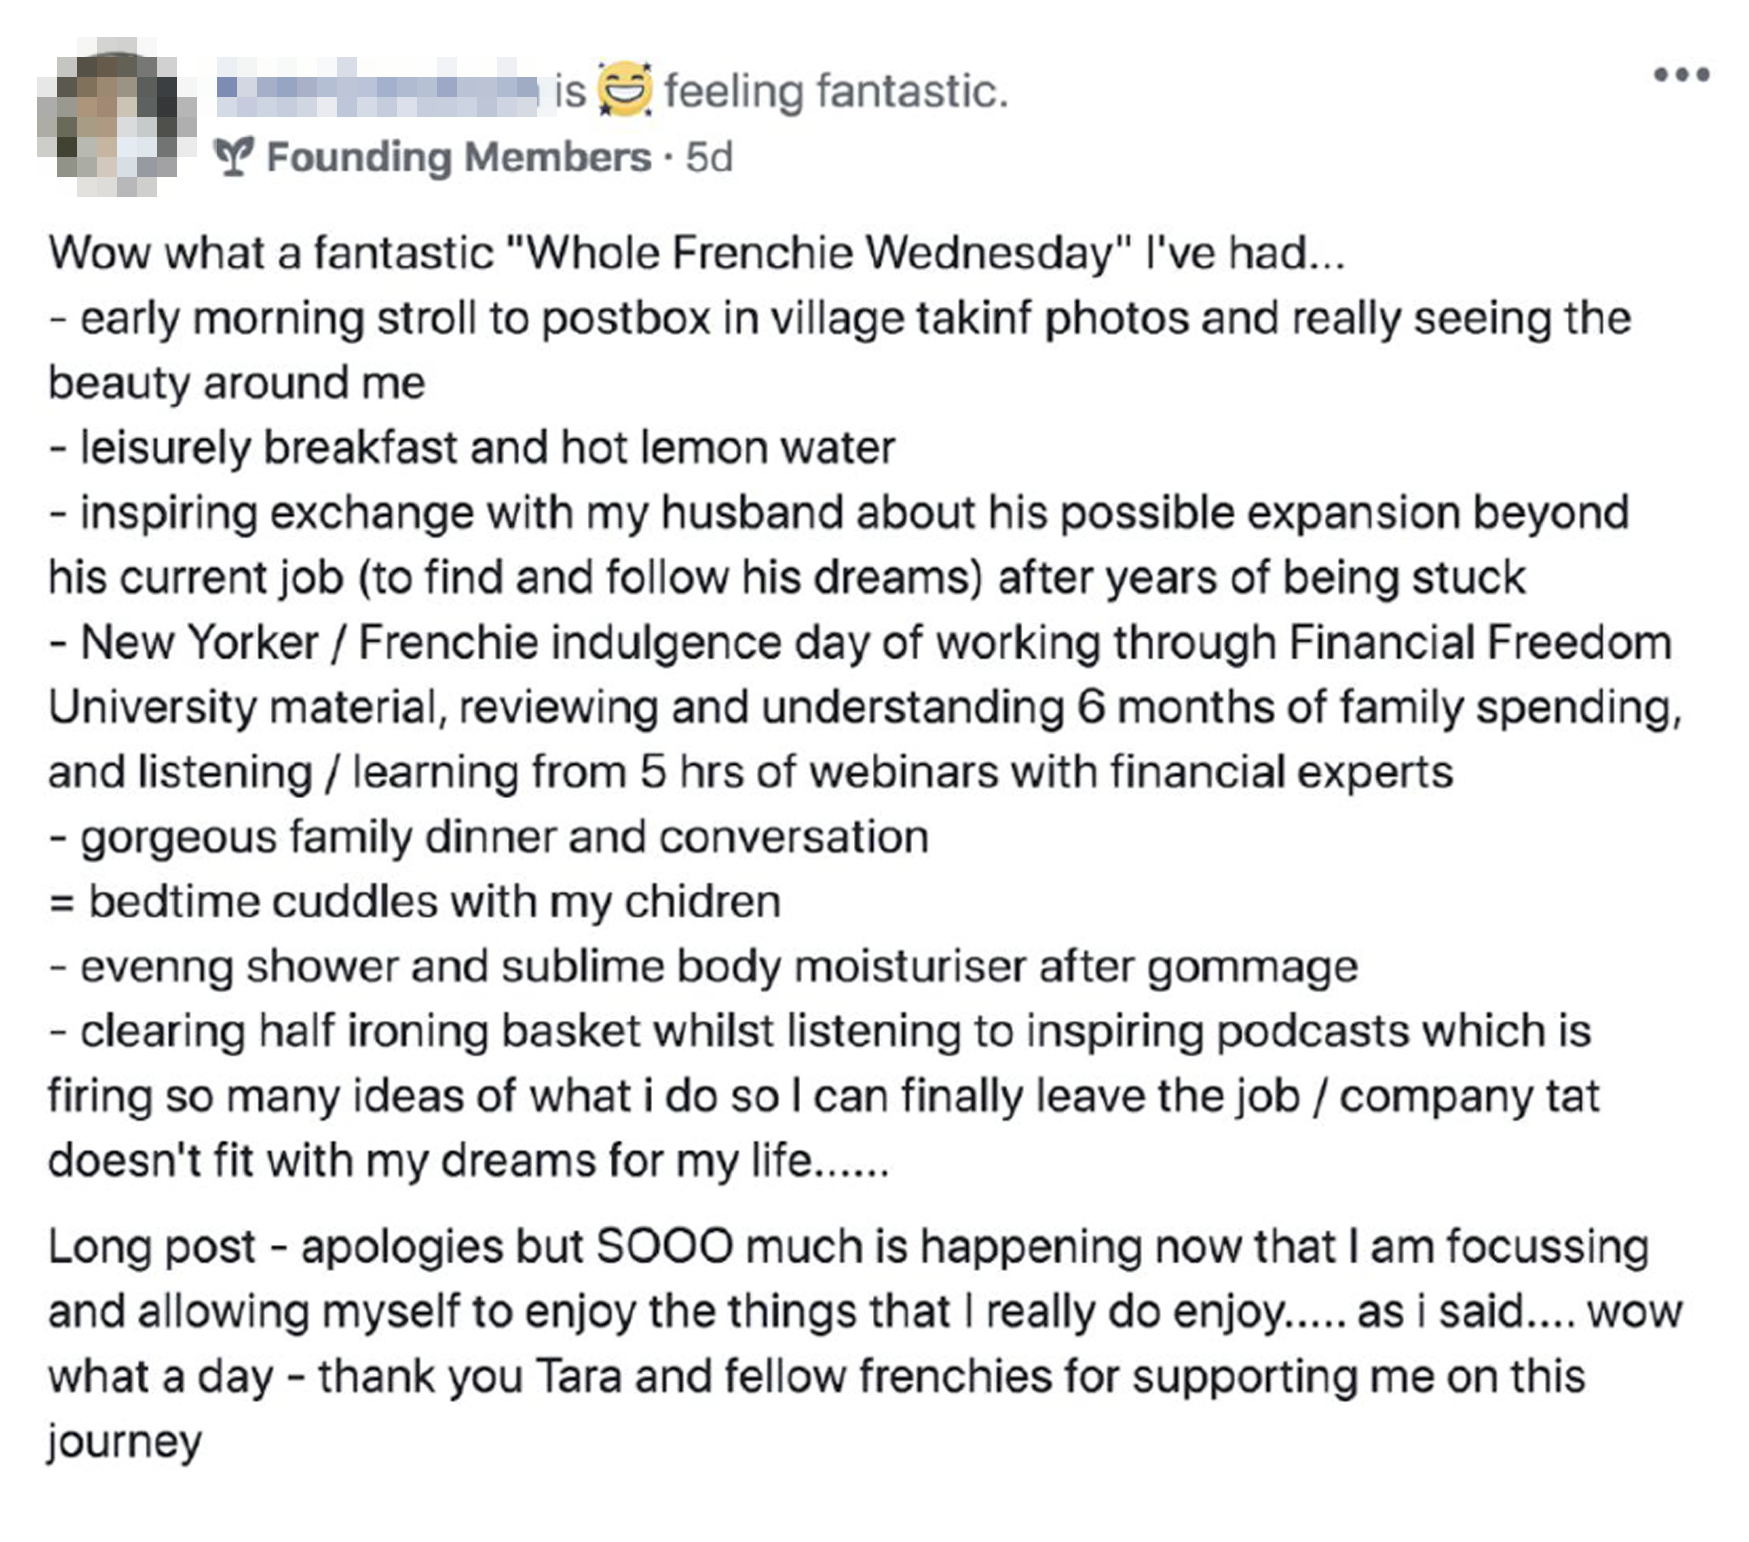This screenshot has width=1749, height=1542.
Task: Click the 'leisurely breakfast and hot lemon water' line
Action: tap(472, 447)
